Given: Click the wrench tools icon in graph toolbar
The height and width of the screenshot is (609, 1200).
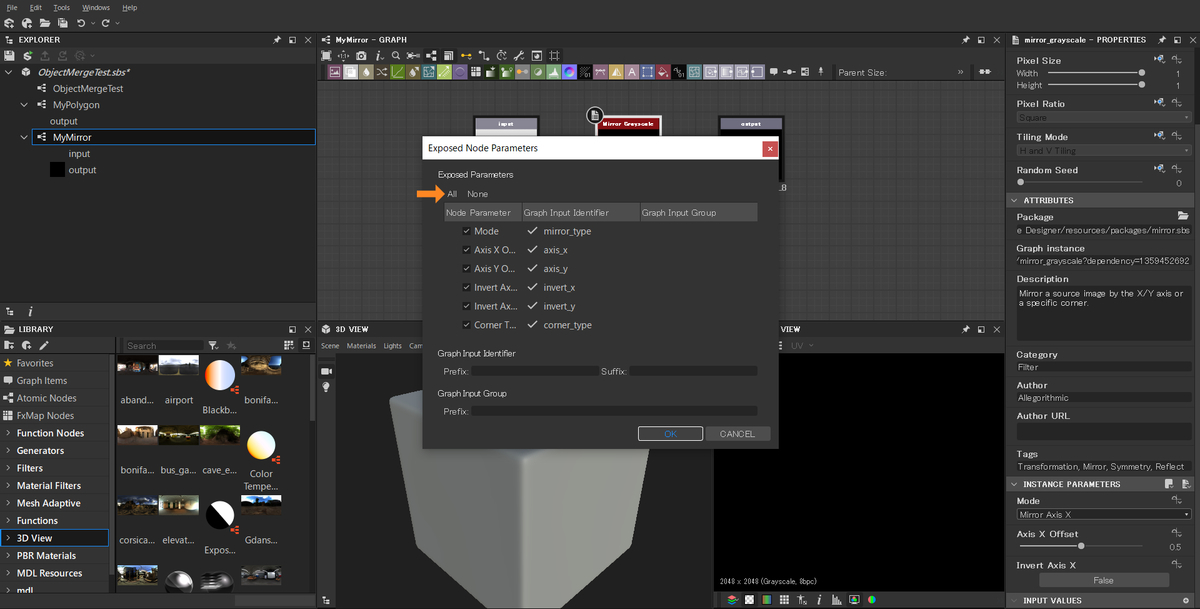Looking at the screenshot, I should click(518, 55).
